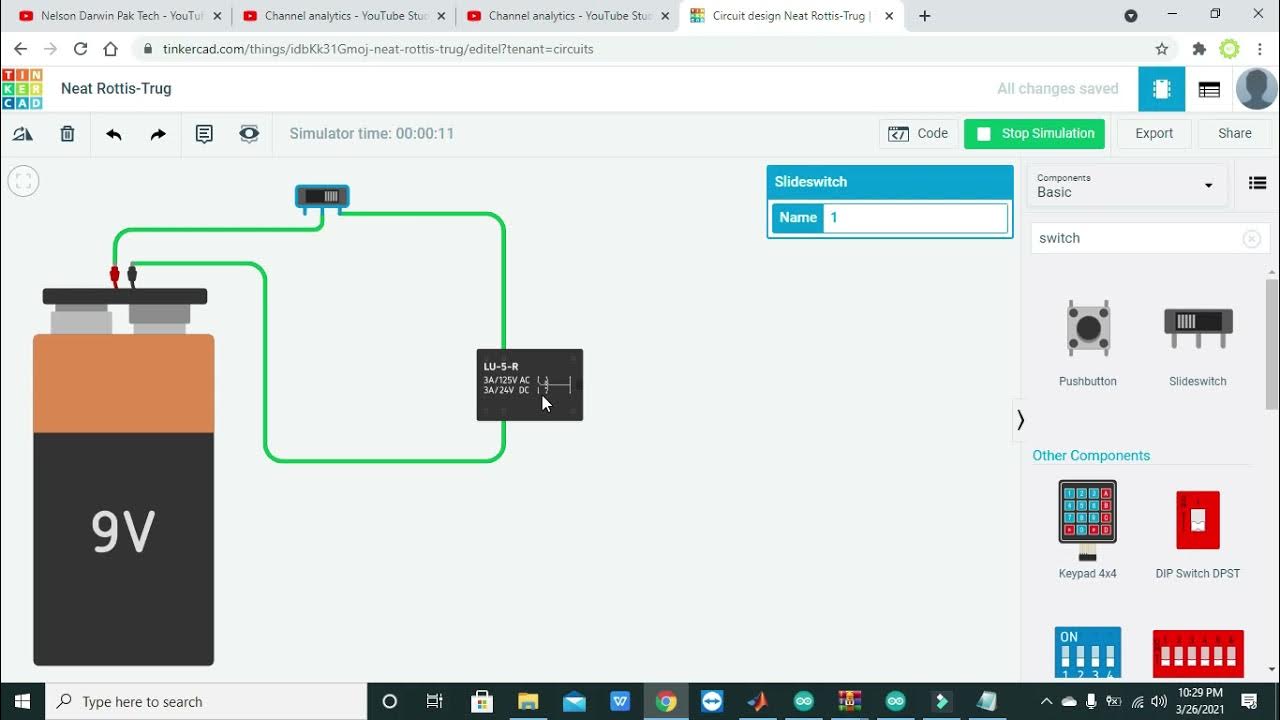Open the notes tool
The width and height of the screenshot is (1280, 720).
pos(204,134)
